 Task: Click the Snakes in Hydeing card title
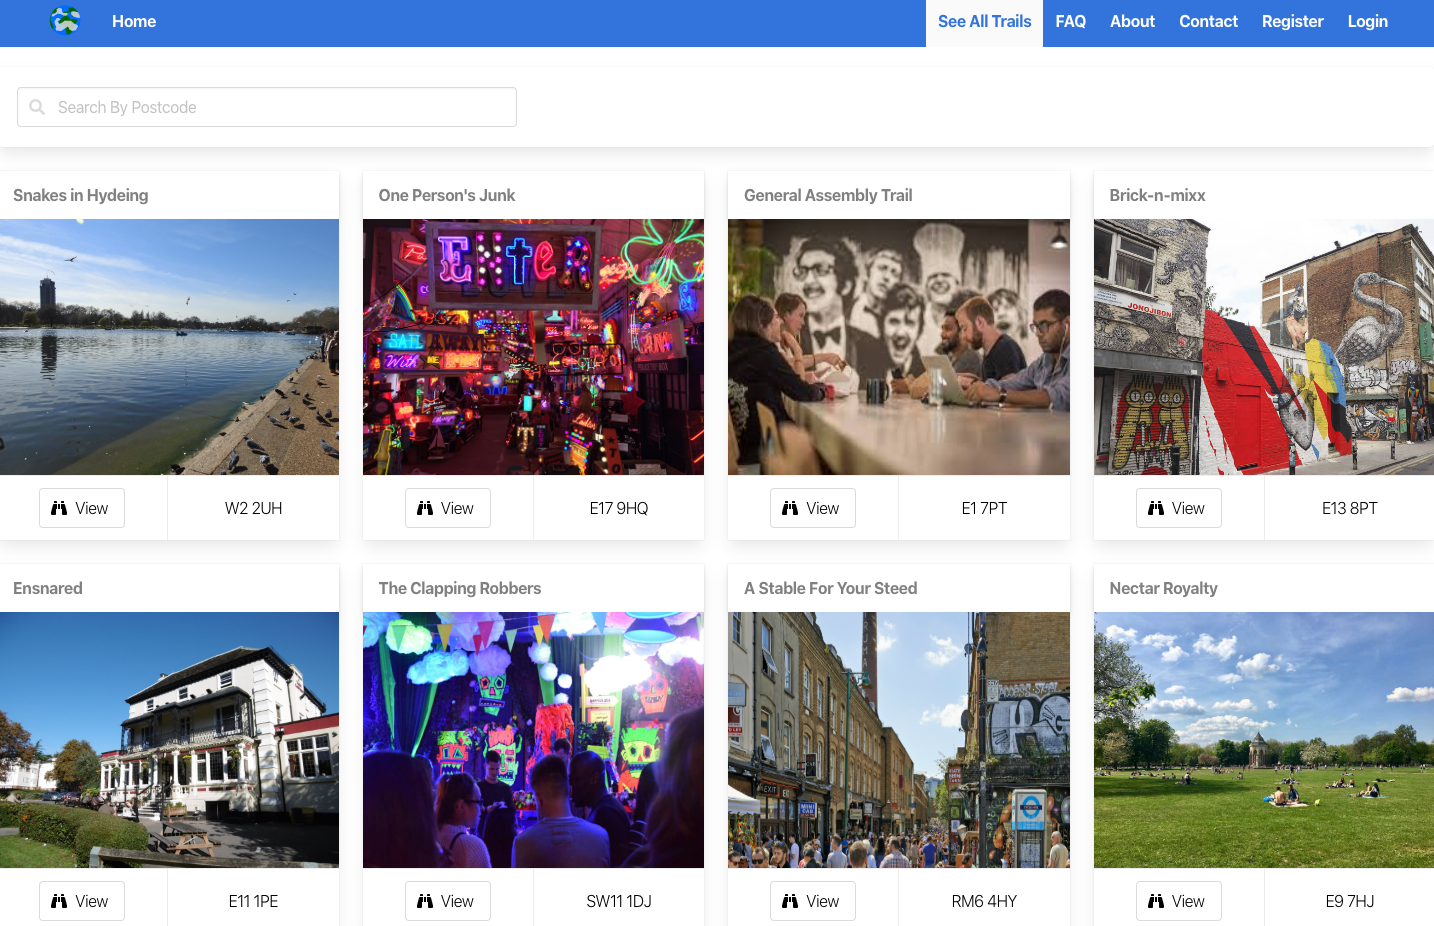[81, 195]
